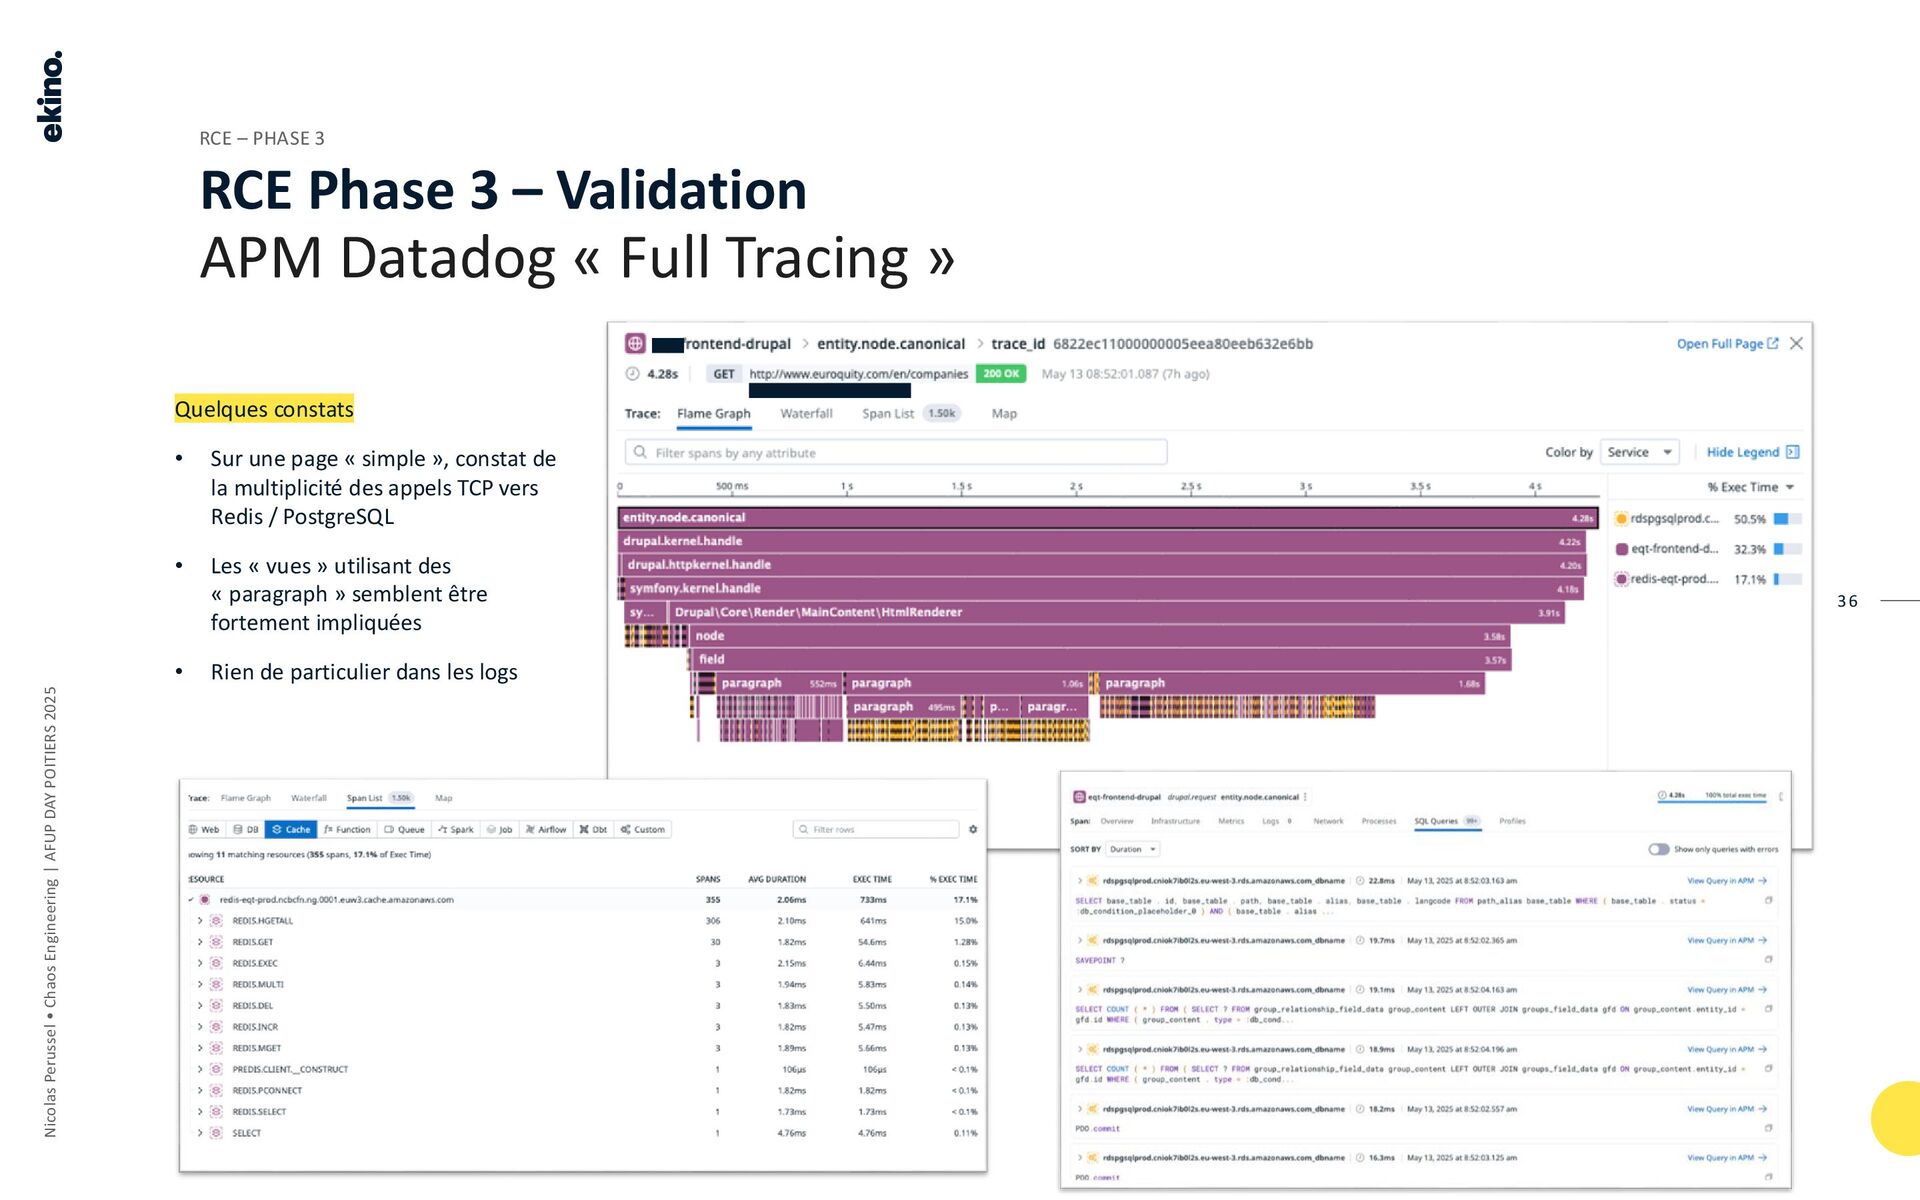The height and width of the screenshot is (1200, 1920).
Task: Open the Color by Service dropdown
Action: point(1639,452)
